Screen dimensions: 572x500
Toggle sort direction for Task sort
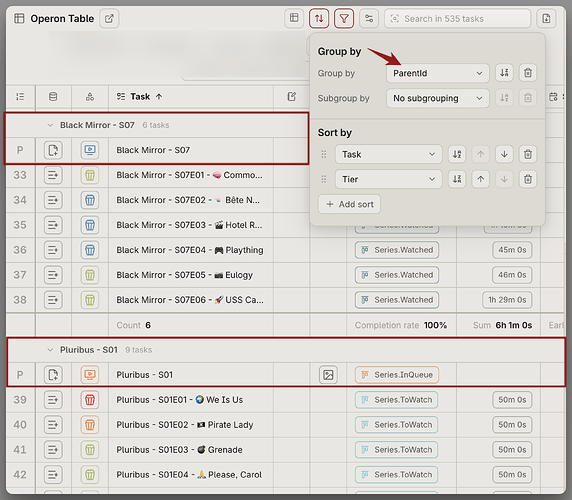click(x=457, y=154)
